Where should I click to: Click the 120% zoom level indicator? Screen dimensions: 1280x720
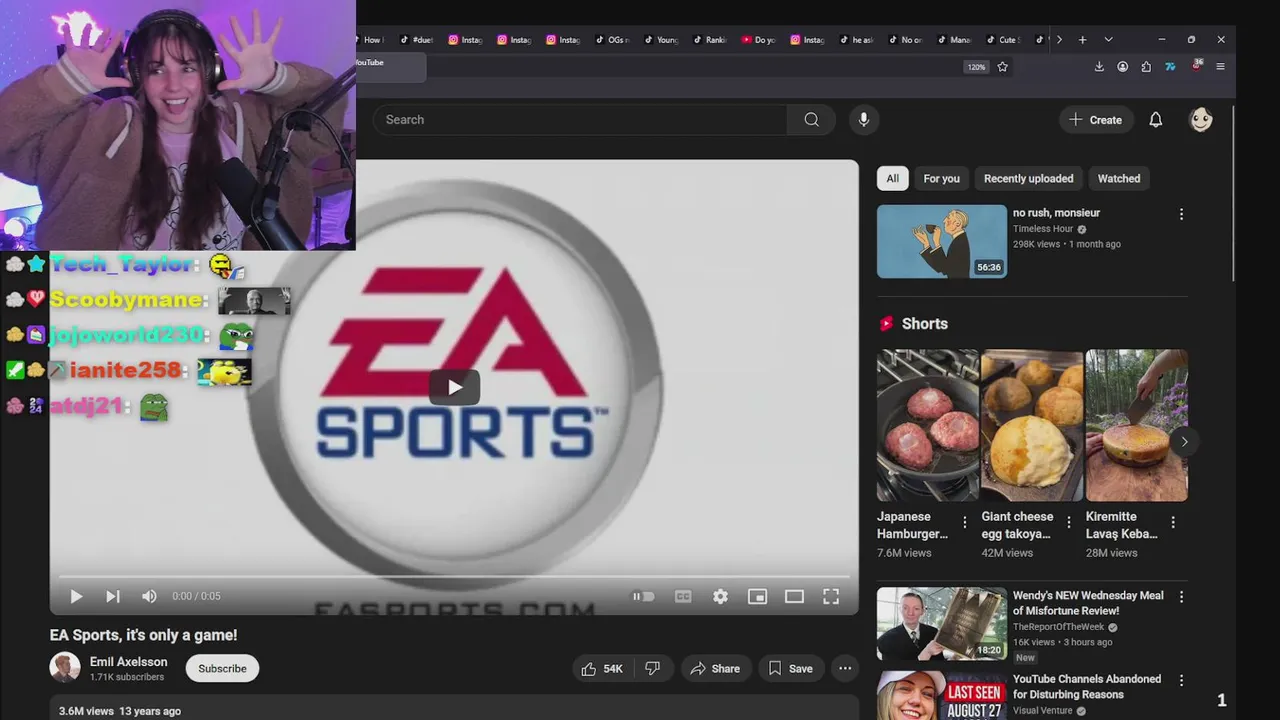point(976,67)
